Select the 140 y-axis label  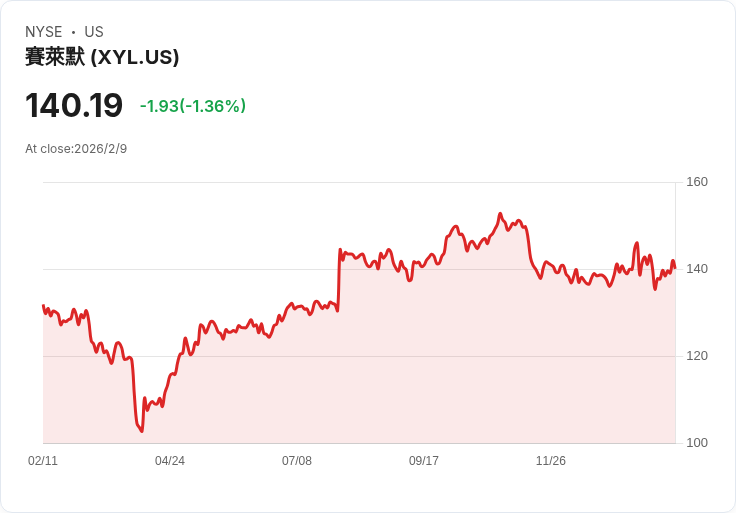point(697,269)
